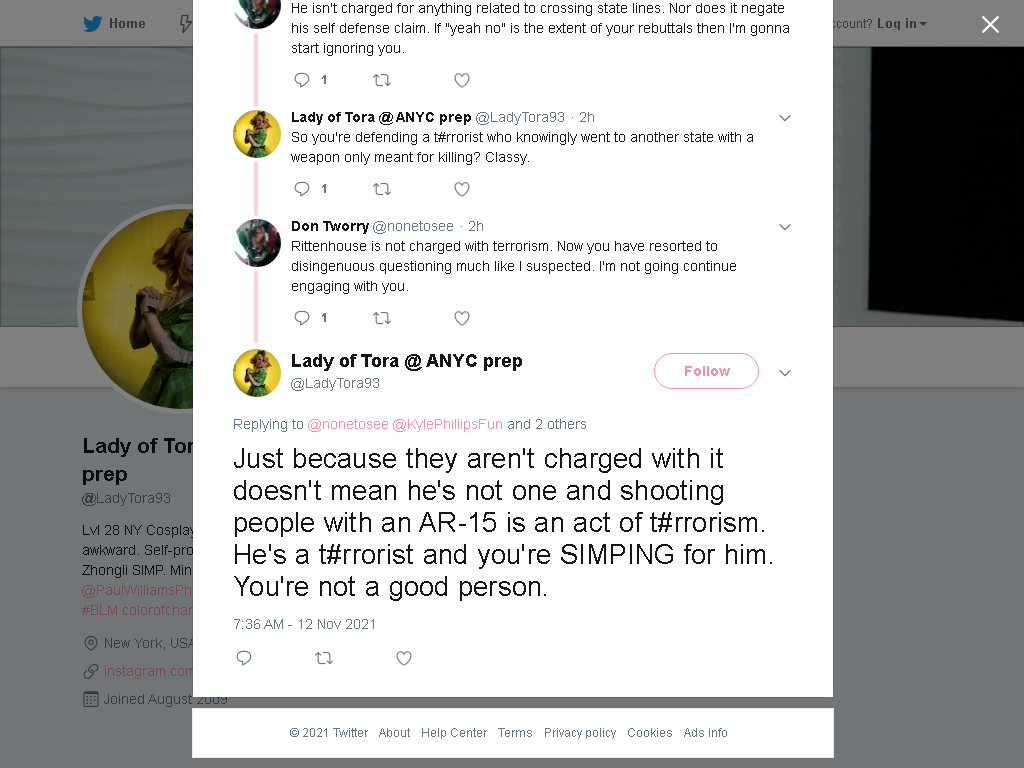Expand options chevron on Don Tworry tweet
1024x768 pixels.
[x=785, y=227]
